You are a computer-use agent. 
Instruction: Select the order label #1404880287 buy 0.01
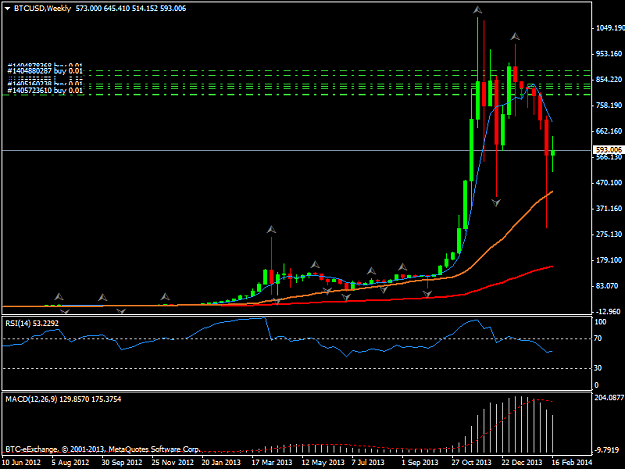(x=45, y=71)
